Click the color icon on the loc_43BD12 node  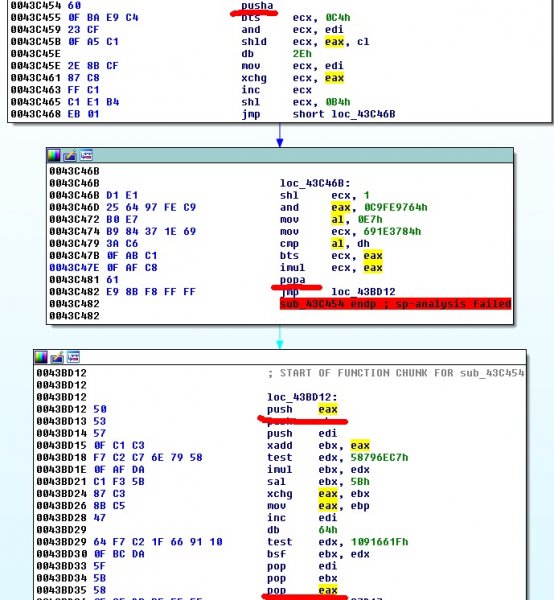pyautogui.click(x=41, y=357)
